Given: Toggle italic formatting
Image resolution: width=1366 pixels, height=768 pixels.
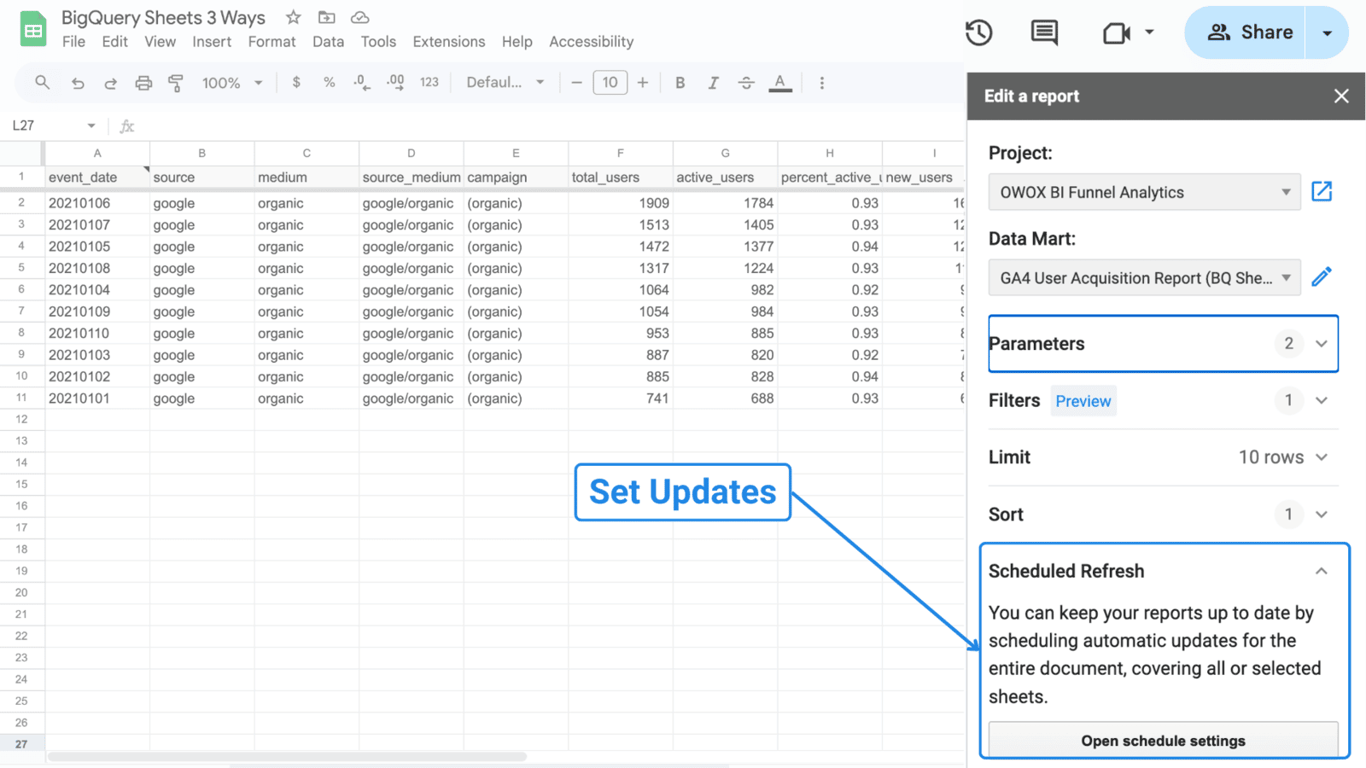Looking at the screenshot, I should click(713, 83).
